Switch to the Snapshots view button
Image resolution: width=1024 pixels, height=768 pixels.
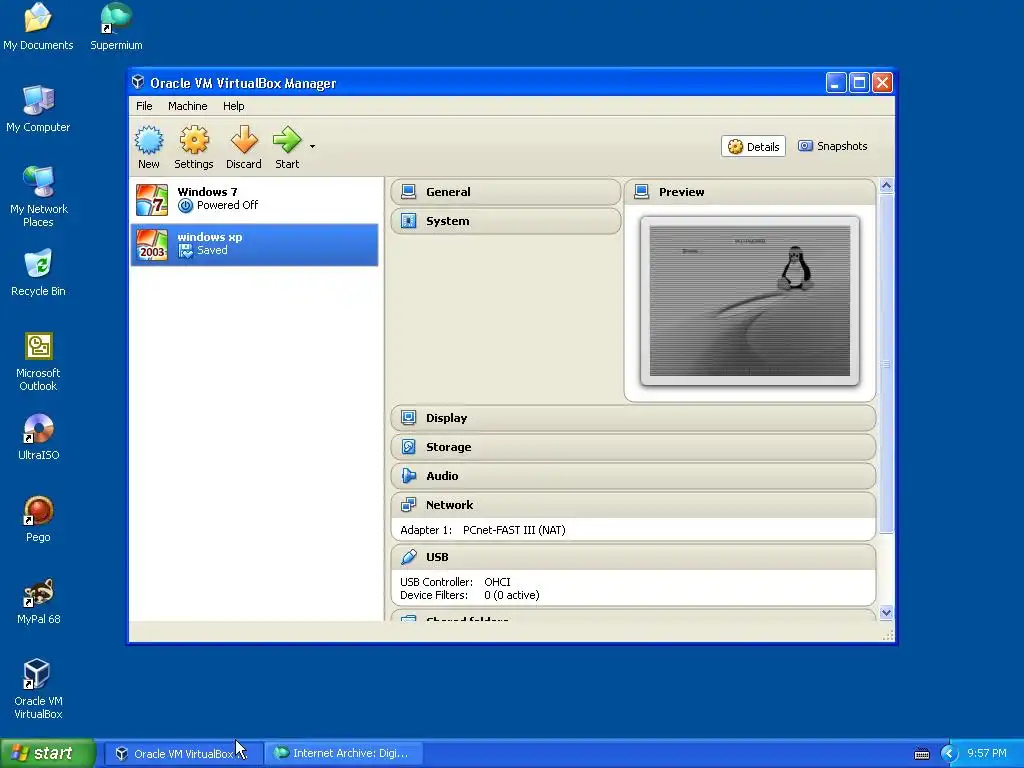pyautogui.click(x=833, y=146)
